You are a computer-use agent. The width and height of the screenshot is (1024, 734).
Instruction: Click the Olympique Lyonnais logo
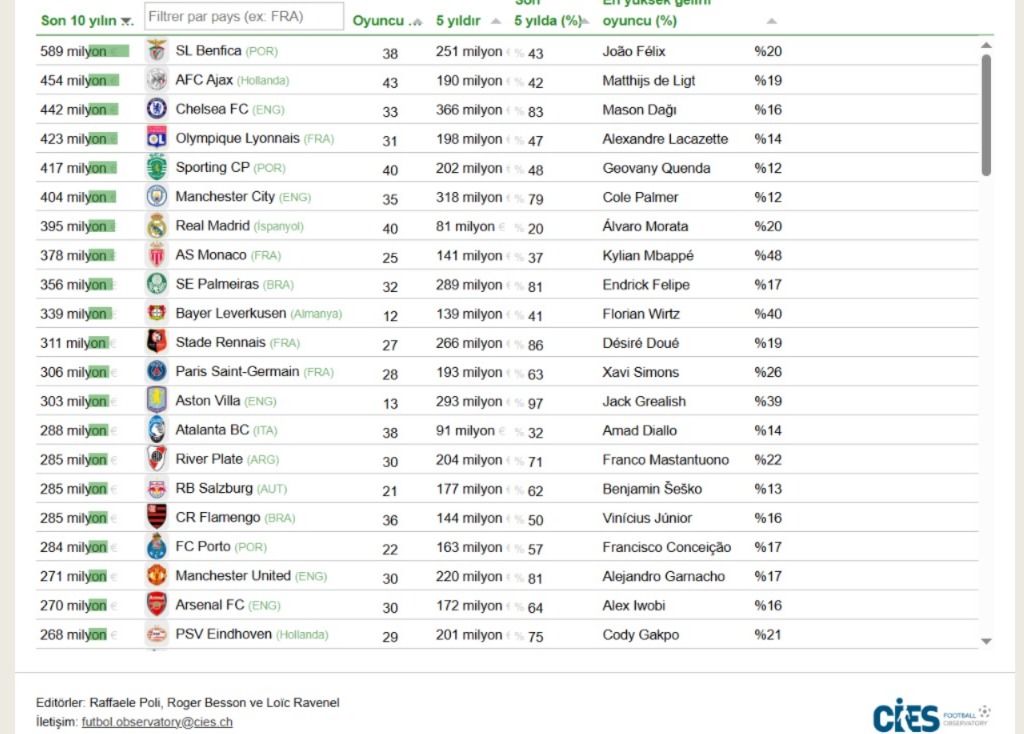click(157, 138)
